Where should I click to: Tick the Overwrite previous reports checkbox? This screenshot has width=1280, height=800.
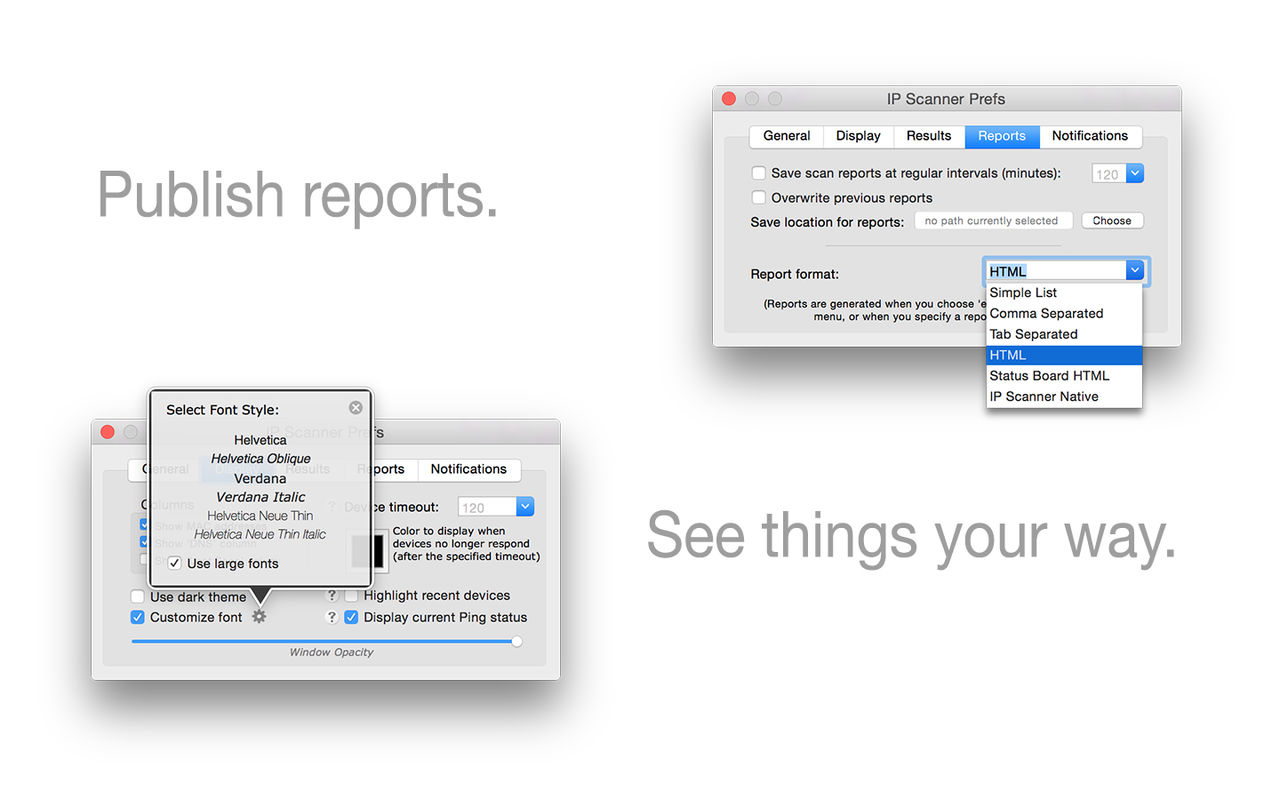point(759,197)
